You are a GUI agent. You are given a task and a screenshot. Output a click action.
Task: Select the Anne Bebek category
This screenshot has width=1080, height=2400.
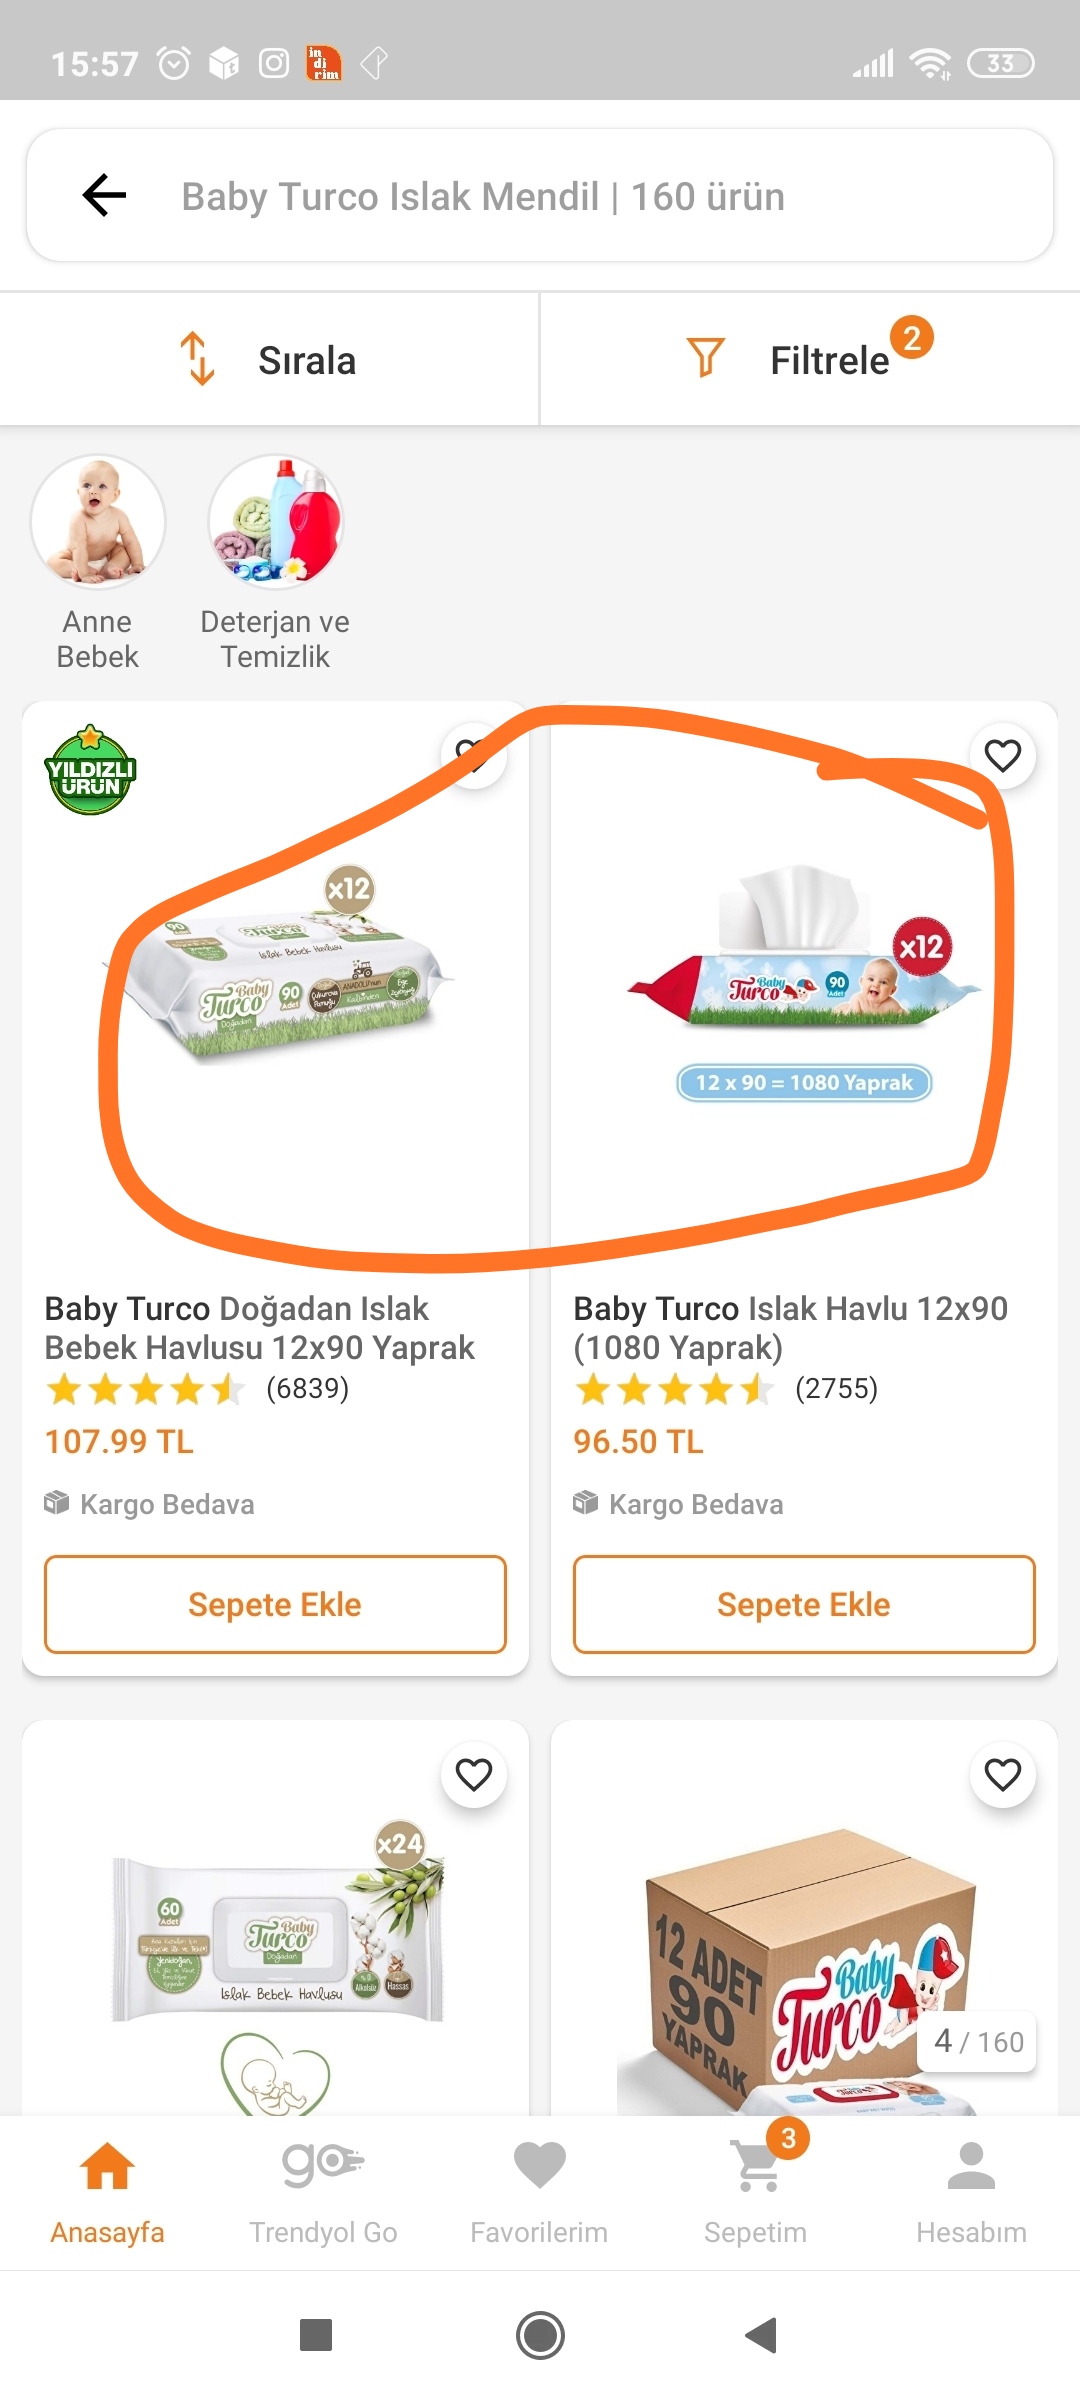97,522
